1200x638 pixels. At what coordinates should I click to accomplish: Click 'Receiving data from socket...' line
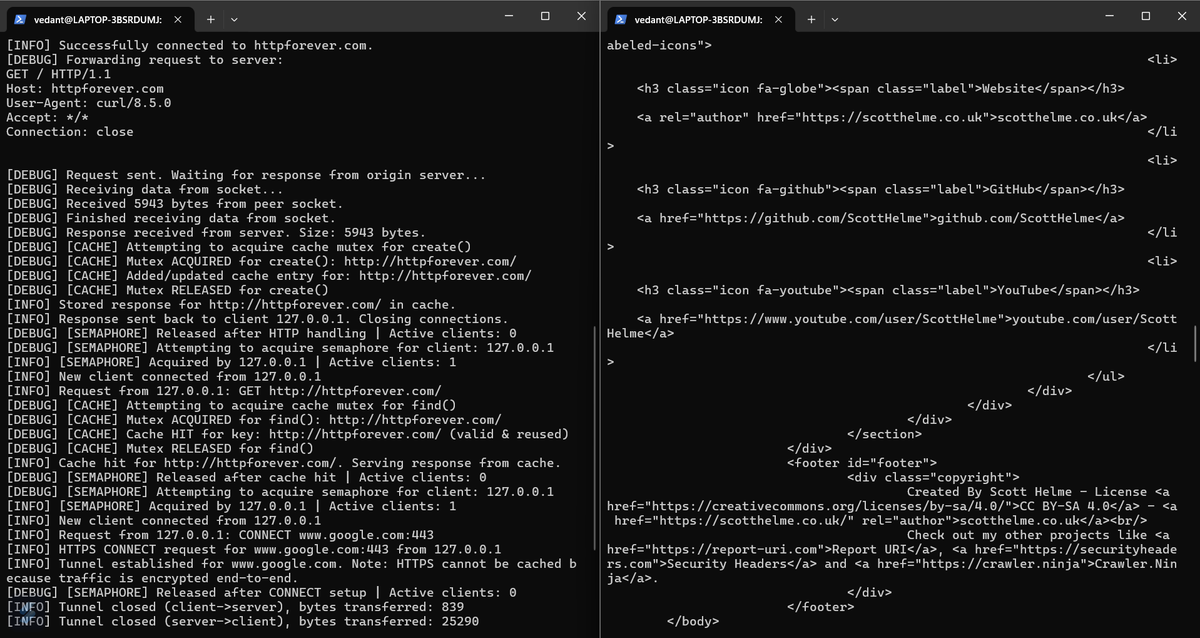coord(145,189)
